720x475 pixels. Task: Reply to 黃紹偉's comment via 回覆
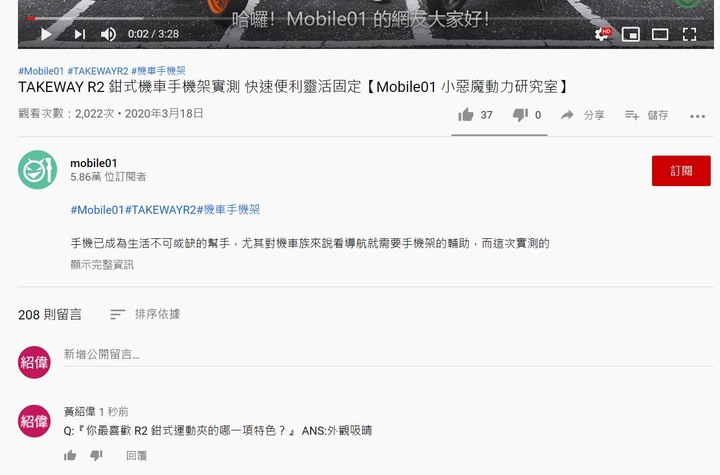click(136, 456)
